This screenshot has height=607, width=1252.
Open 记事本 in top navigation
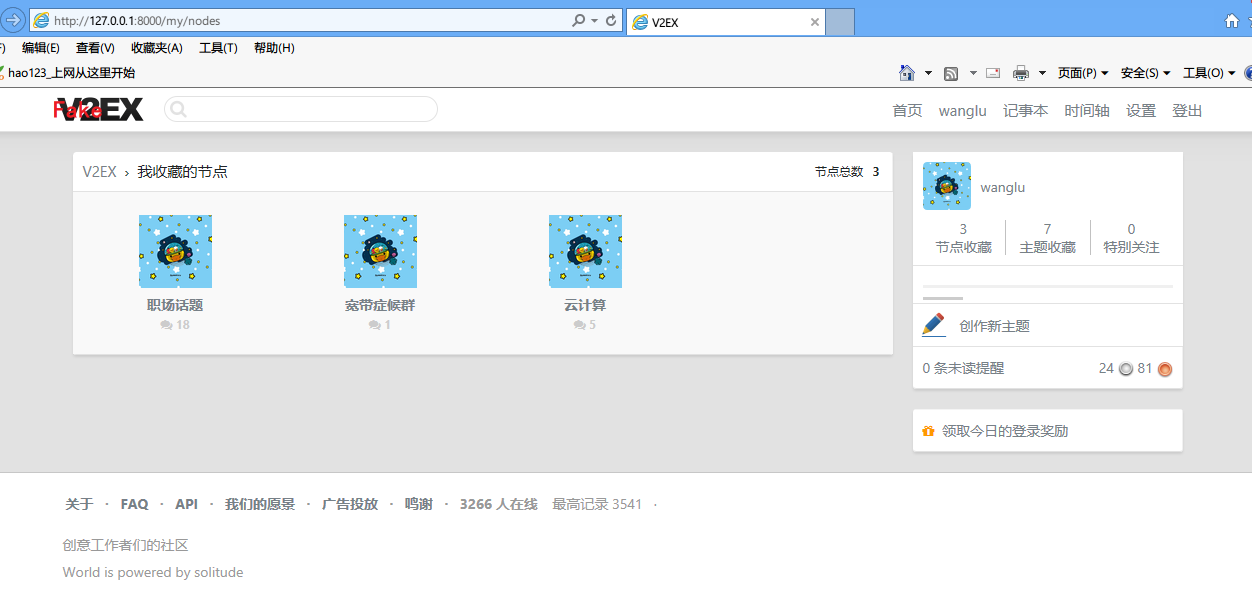(x=1026, y=111)
